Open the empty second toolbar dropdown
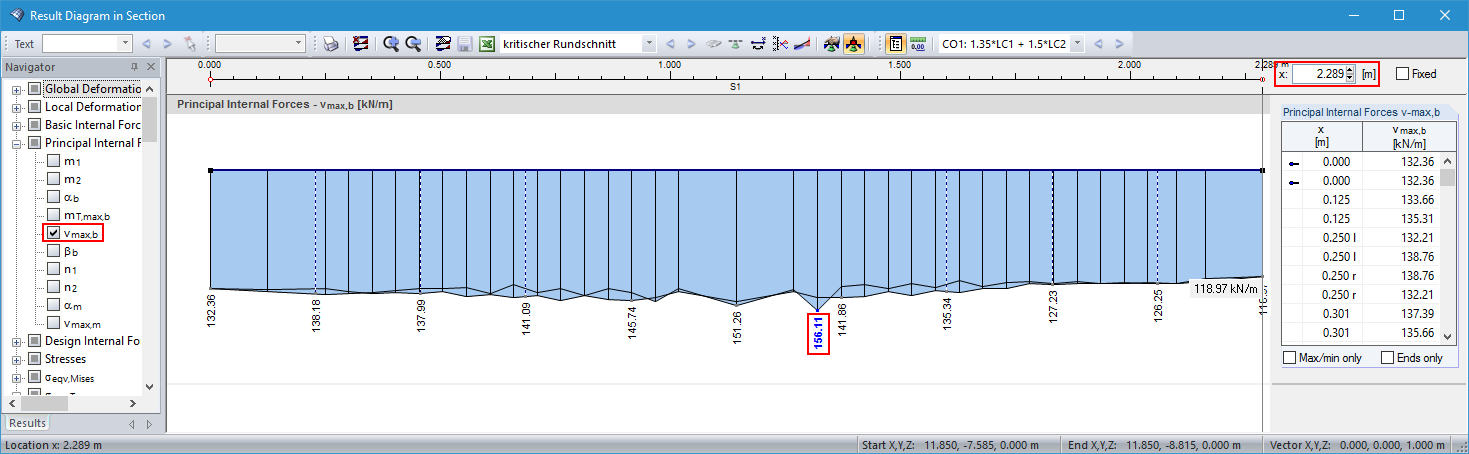 pyautogui.click(x=299, y=44)
